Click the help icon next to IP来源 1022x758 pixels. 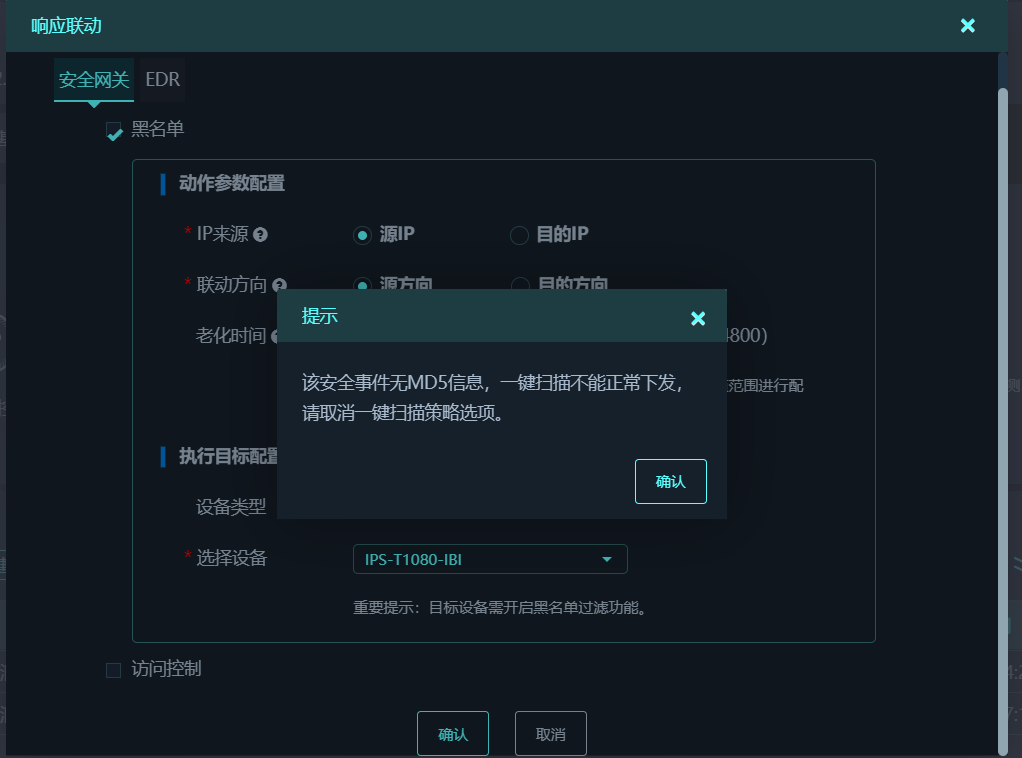(260, 235)
